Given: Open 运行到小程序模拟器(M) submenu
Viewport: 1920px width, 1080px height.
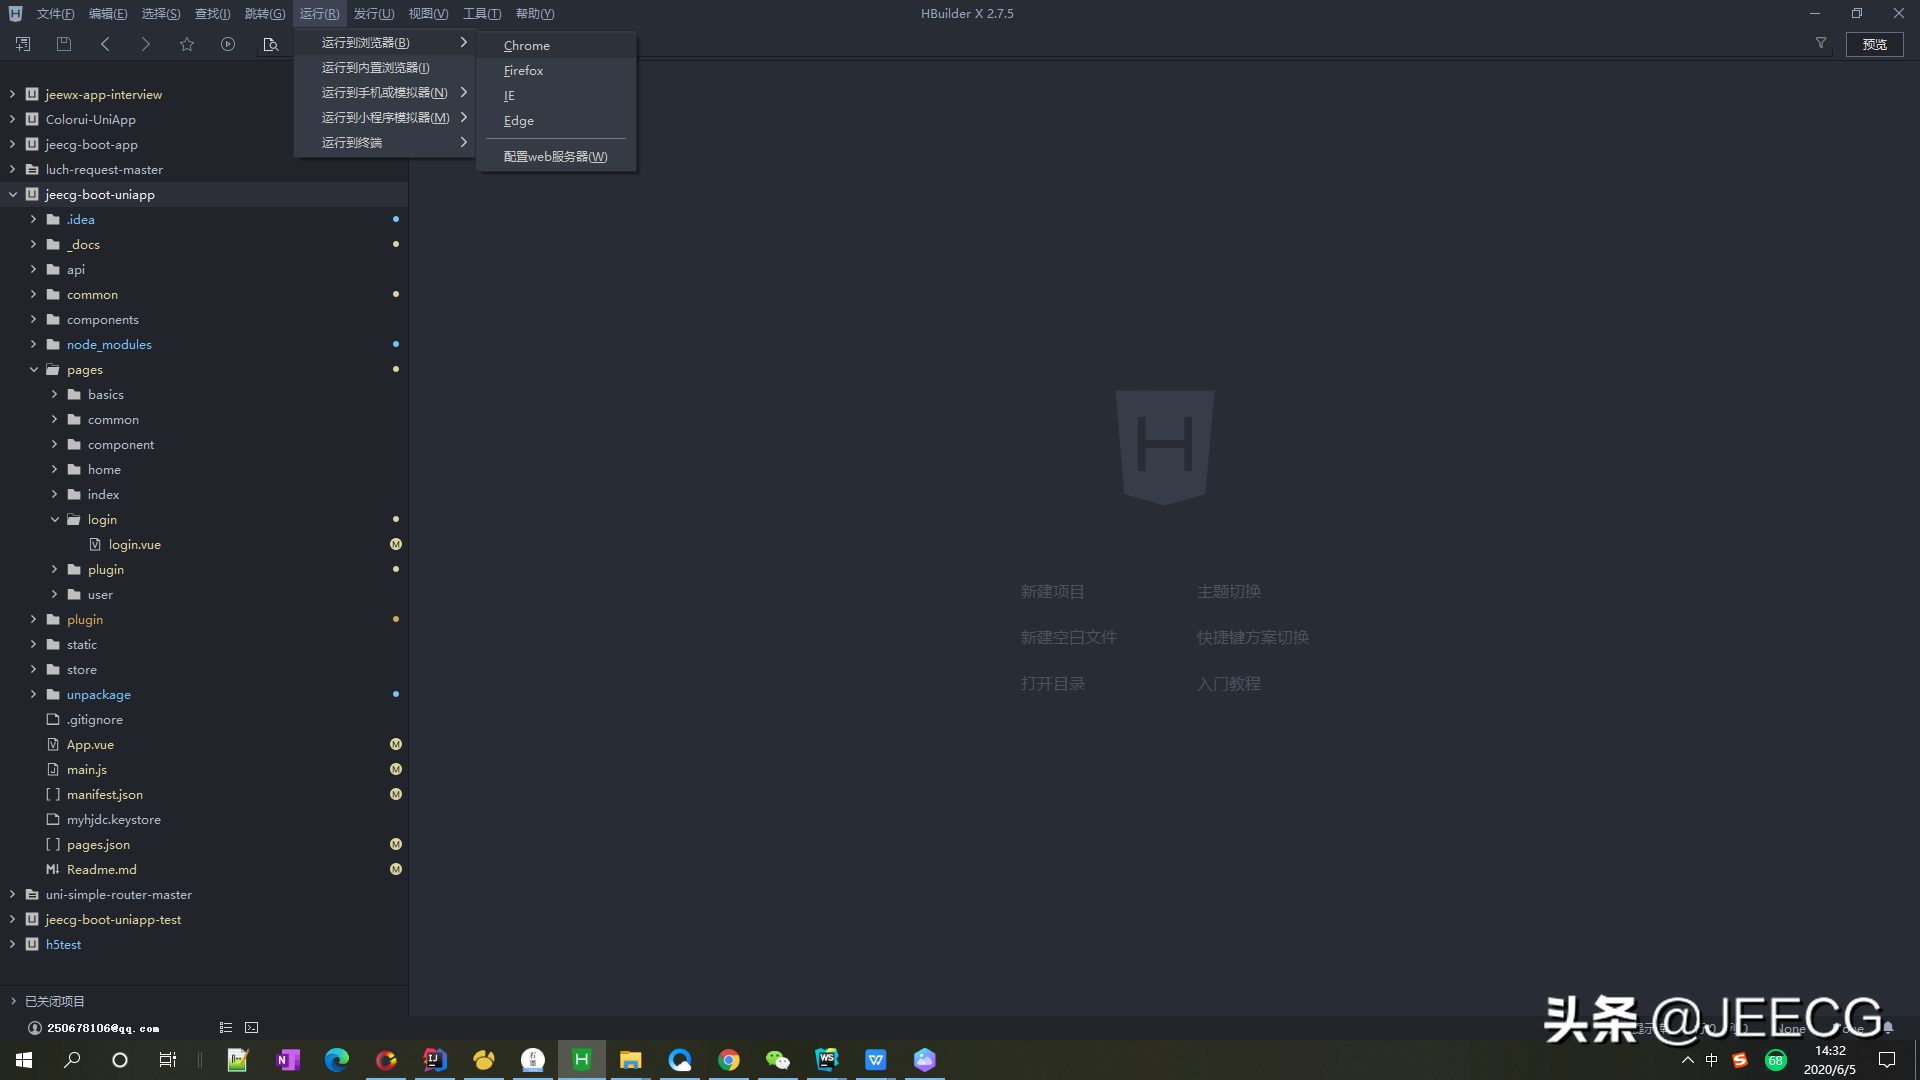Looking at the screenshot, I should (x=384, y=117).
